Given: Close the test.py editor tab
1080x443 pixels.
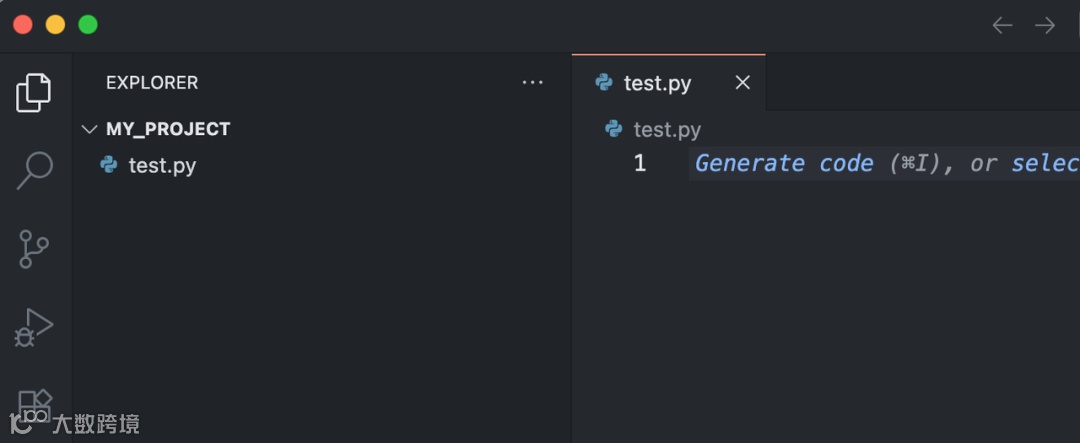Looking at the screenshot, I should pyautogui.click(x=742, y=83).
